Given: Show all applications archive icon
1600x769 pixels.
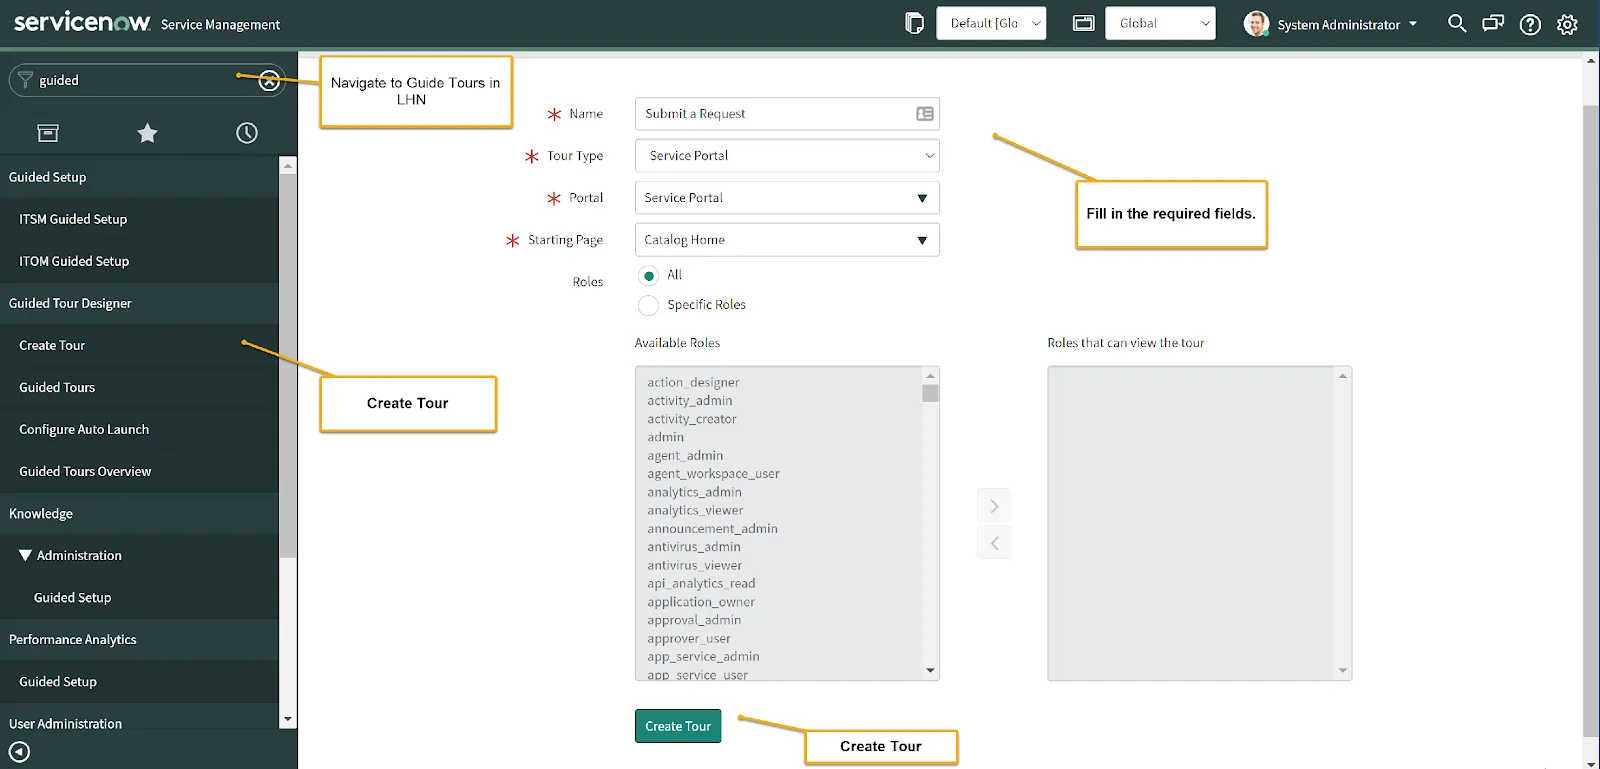Looking at the screenshot, I should coord(48,133).
